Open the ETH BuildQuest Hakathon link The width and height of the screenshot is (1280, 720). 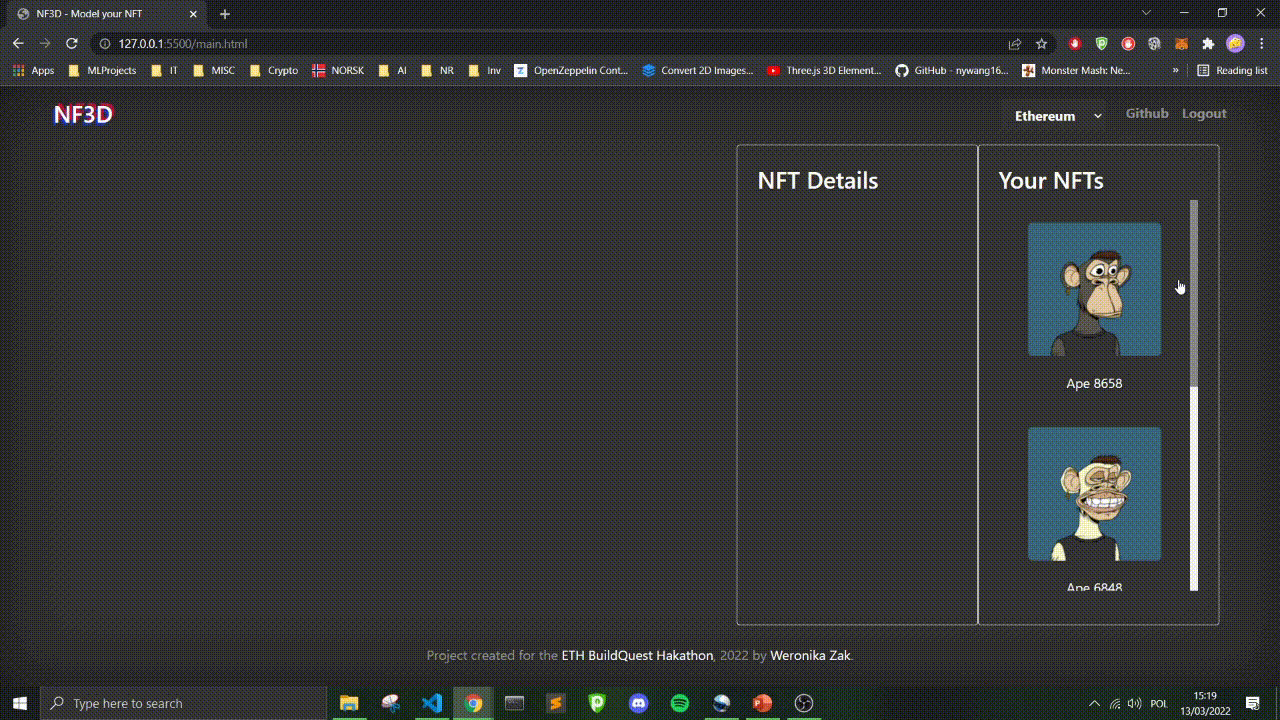[637, 656]
